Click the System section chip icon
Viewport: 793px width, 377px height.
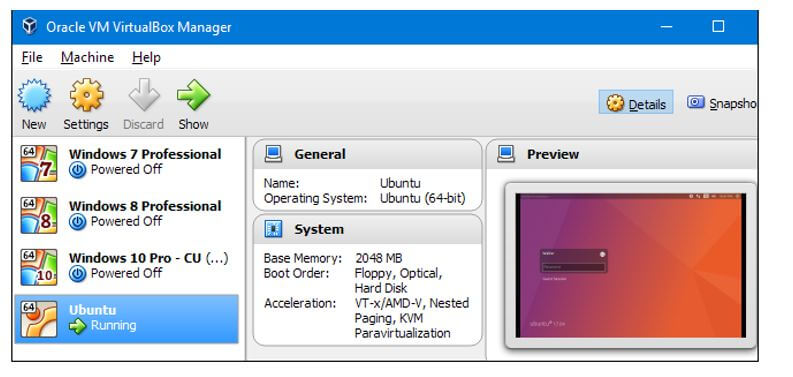pos(273,229)
